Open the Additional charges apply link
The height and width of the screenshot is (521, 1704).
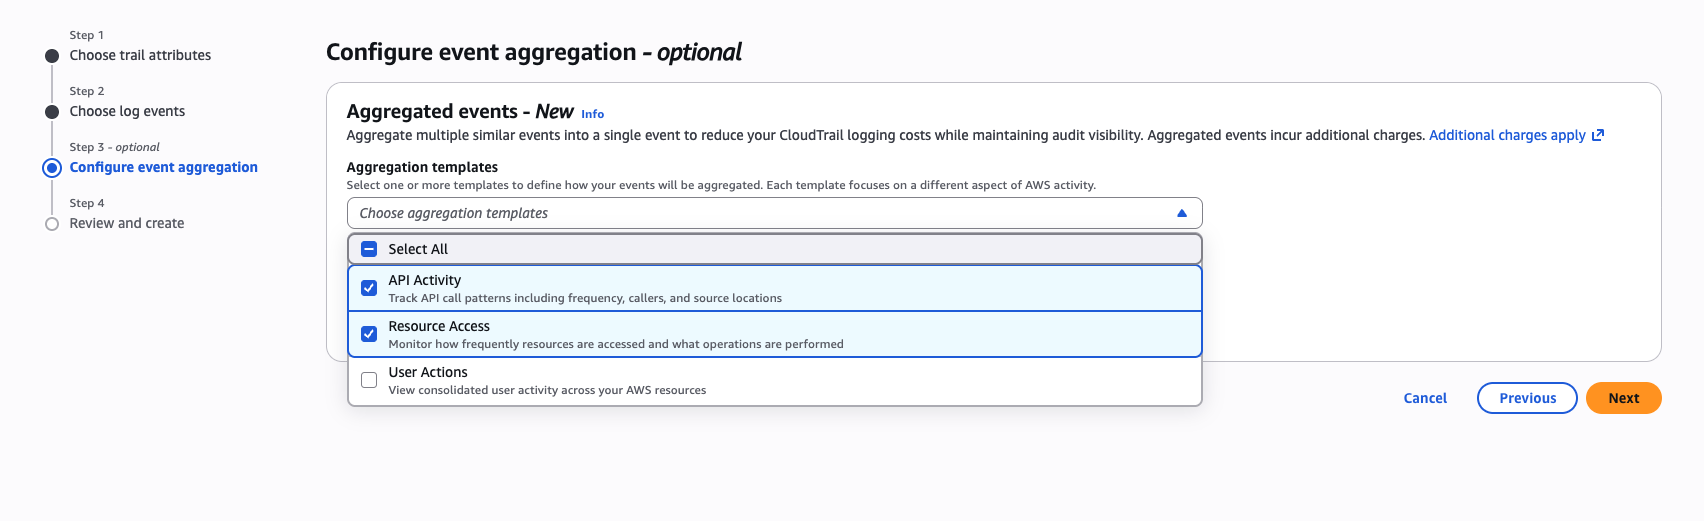click(x=1507, y=135)
